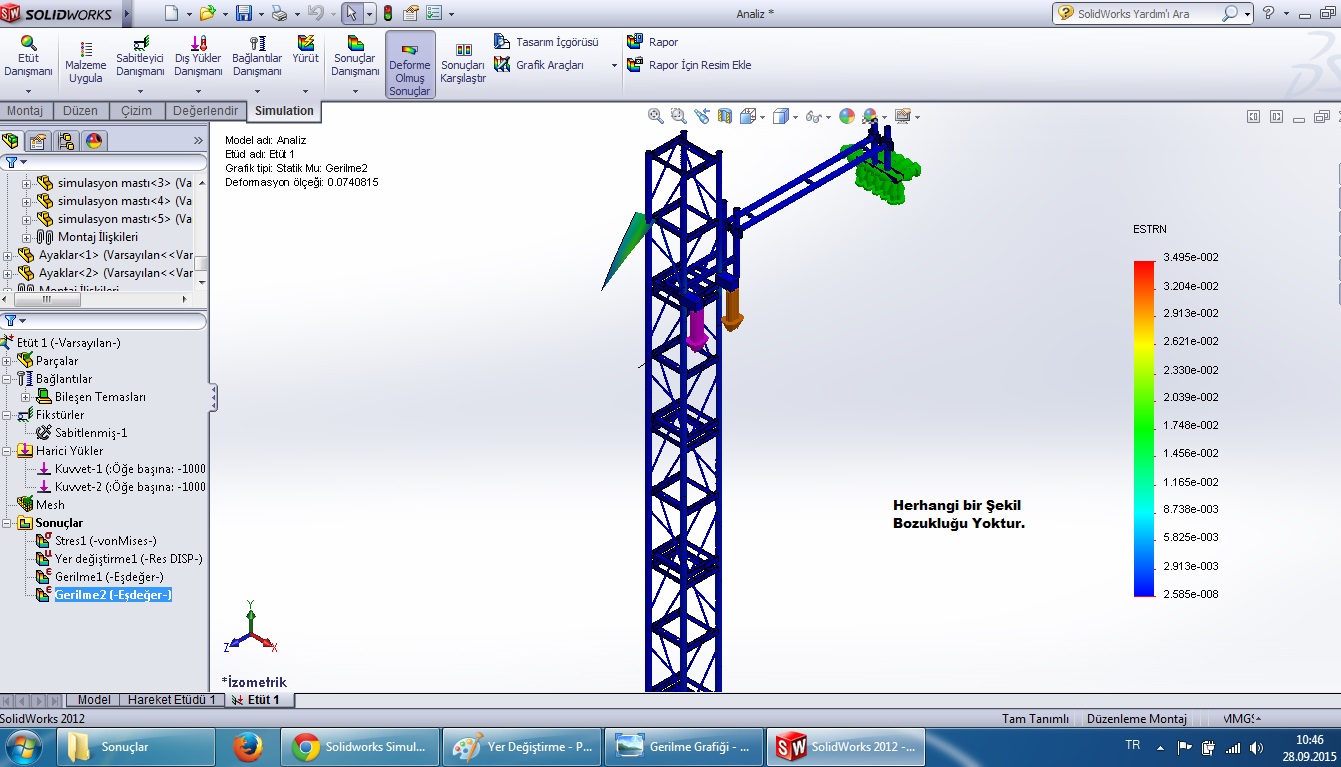Switch to the Değerlendir tab
Viewport: 1341px width, 767px height.
[x=205, y=111]
